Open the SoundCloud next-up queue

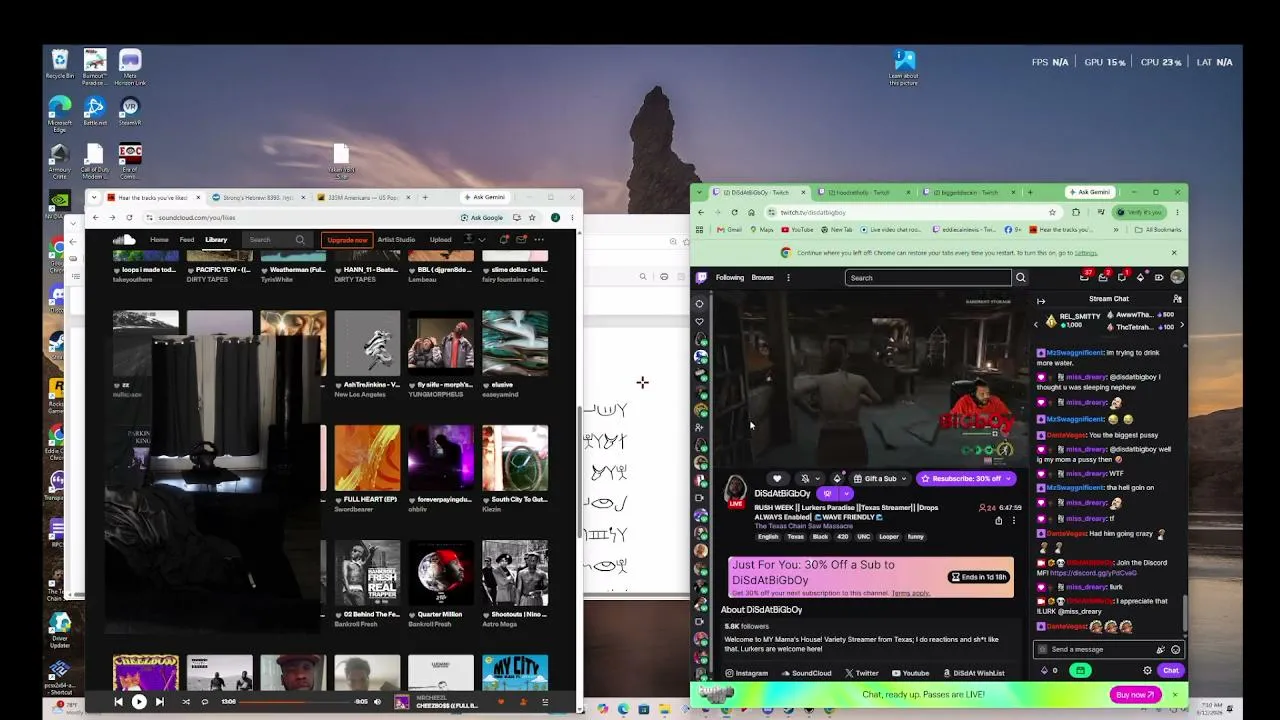coord(545,702)
